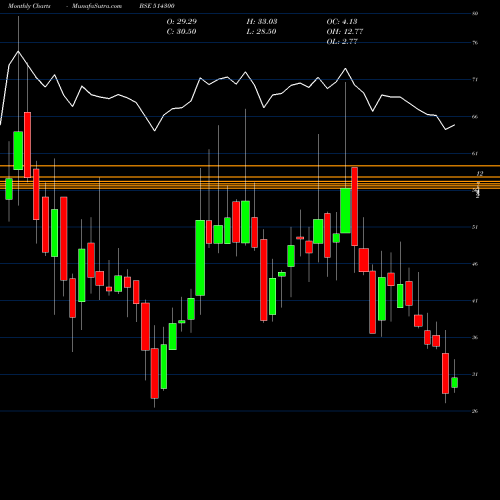The height and width of the screenshot is (500, 500).
Task: Click the price axis label '41'
Action: [x=475, y=301]
